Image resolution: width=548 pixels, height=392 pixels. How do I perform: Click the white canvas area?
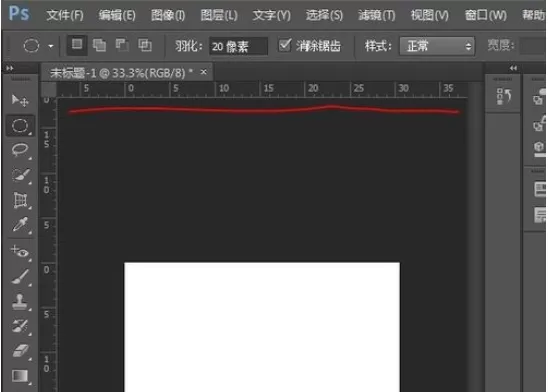click(x=262, y=327)
